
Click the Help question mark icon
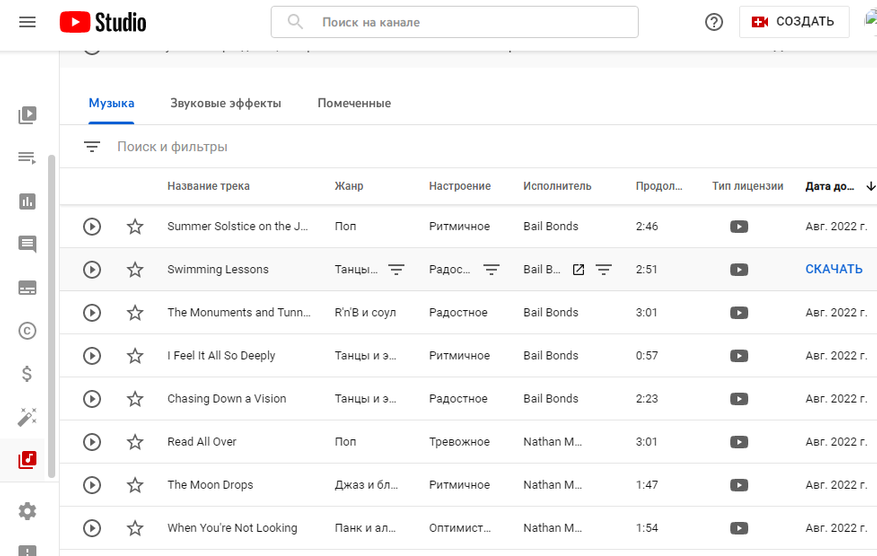click(x=714, y=22)
